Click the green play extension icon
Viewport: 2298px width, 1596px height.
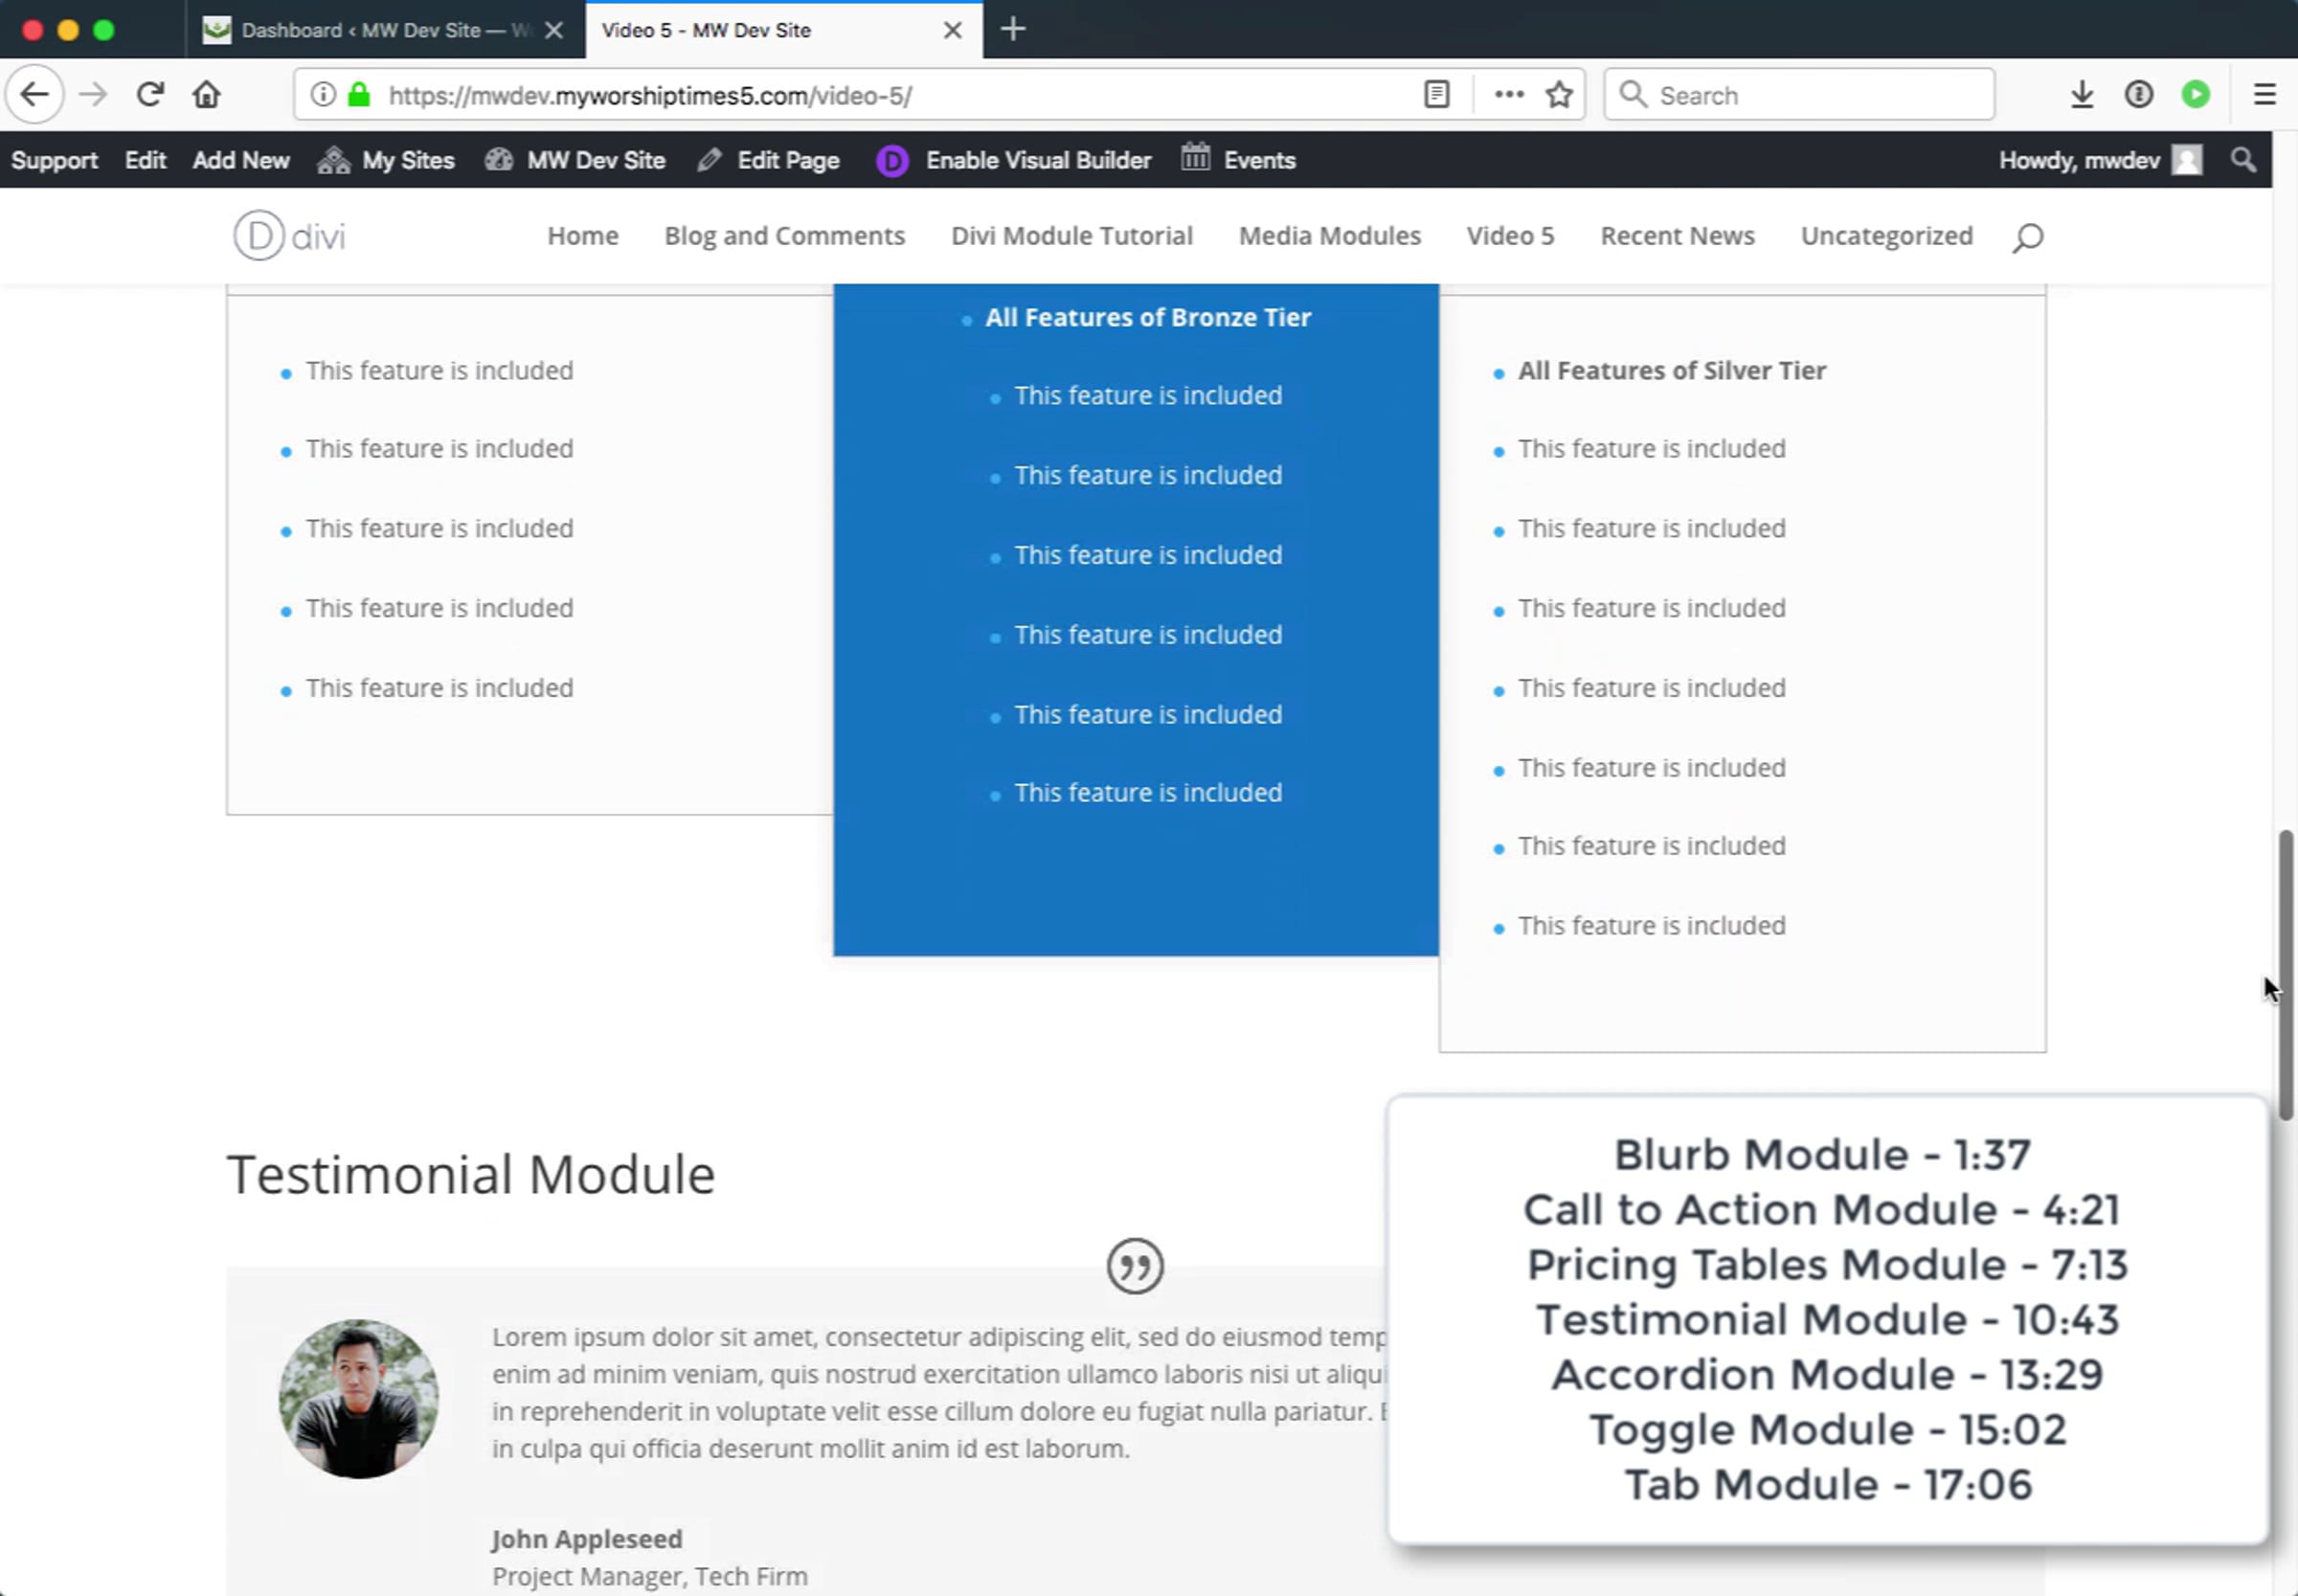2196,95
